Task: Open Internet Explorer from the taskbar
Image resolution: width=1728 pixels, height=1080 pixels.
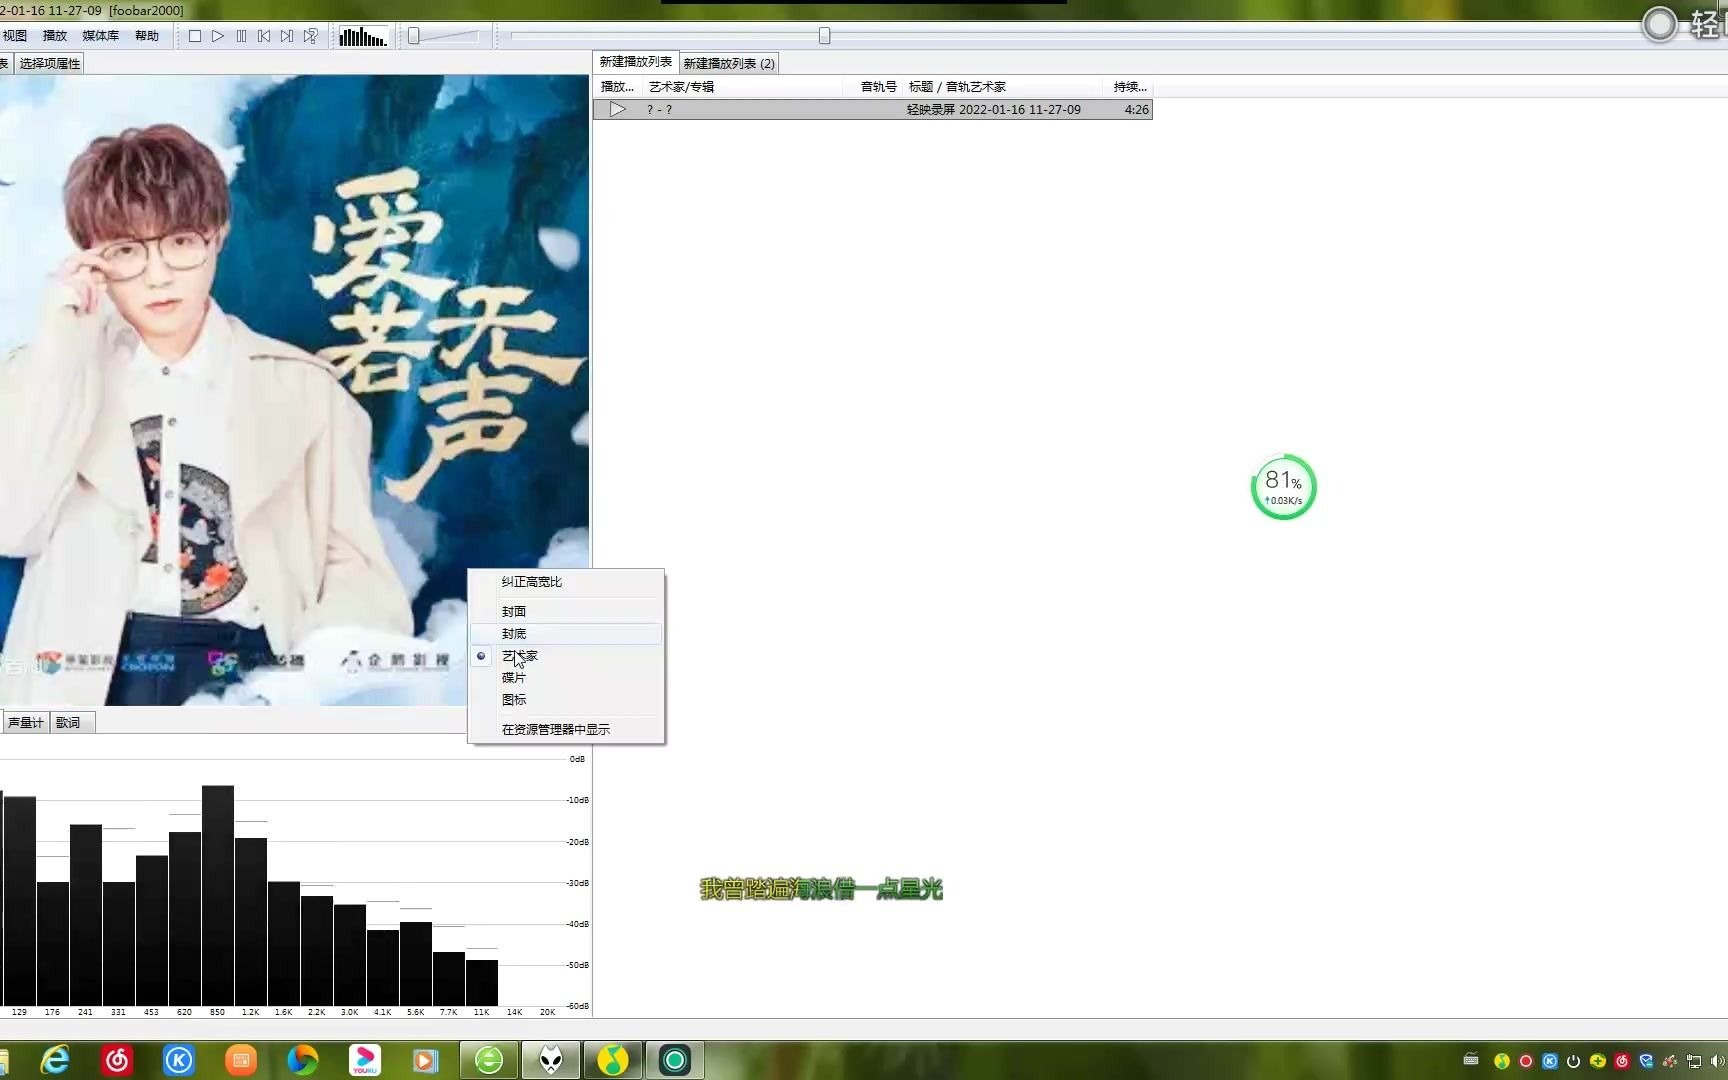Action: [55, 1060]
